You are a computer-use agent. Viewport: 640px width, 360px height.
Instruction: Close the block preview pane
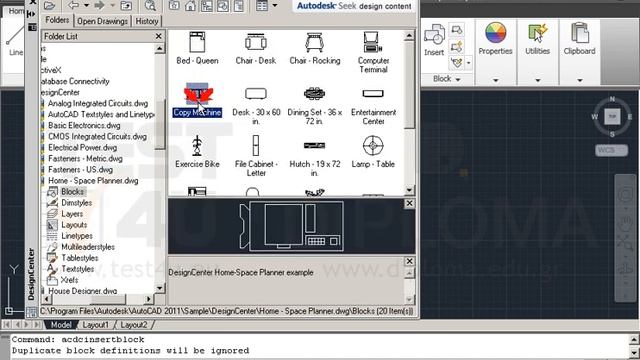pos(409,203)
